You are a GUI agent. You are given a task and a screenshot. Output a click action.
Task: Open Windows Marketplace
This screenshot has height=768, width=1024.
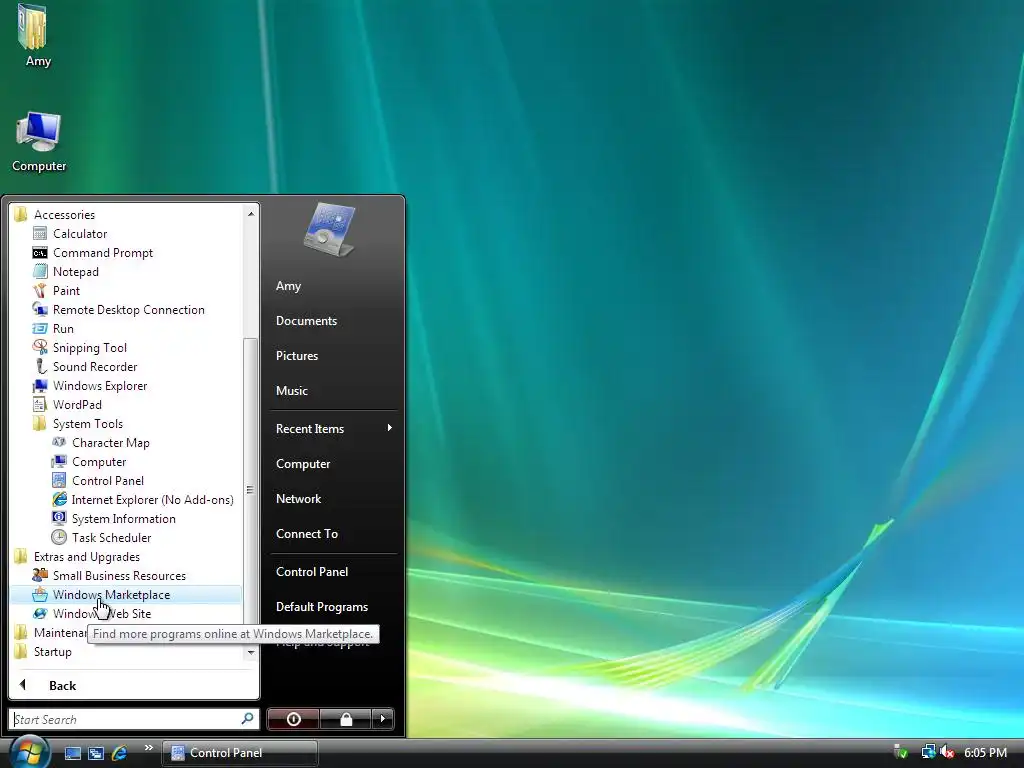[x=125, y=594]
